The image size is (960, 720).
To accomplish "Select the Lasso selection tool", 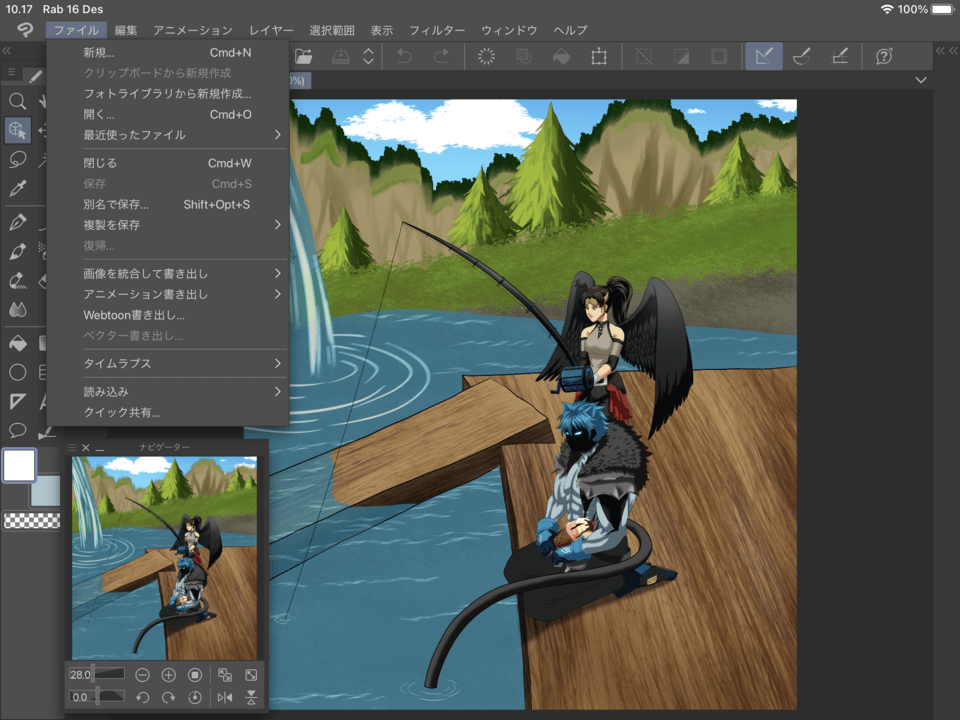I will click(17, 159).
